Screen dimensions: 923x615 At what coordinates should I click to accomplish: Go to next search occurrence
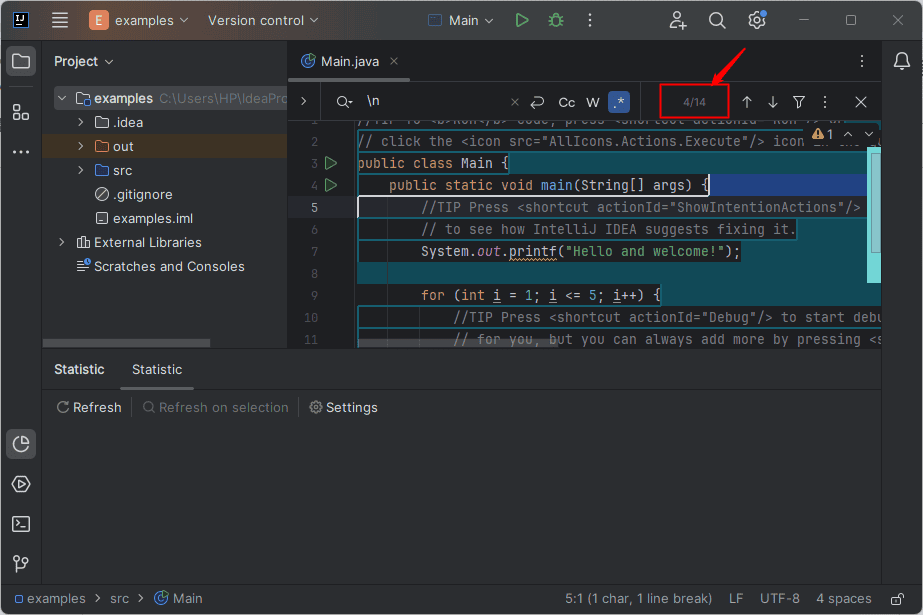[x=773, y=102]
